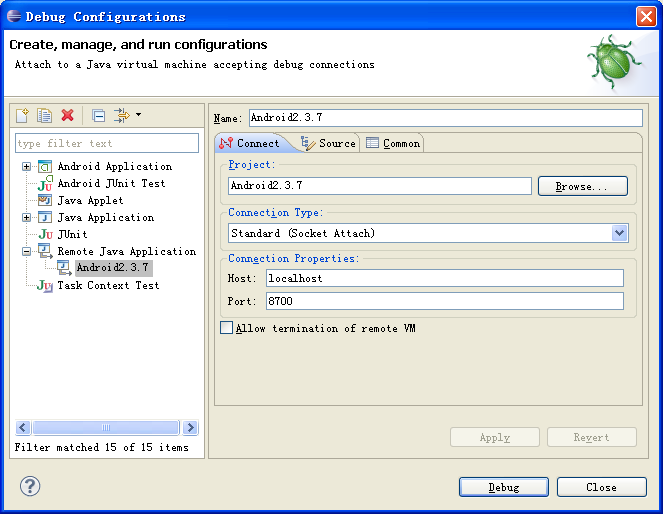Open the Connection Type dropdown
The width and height of the screenshot is (663, 514).
[x=619, y=233]
